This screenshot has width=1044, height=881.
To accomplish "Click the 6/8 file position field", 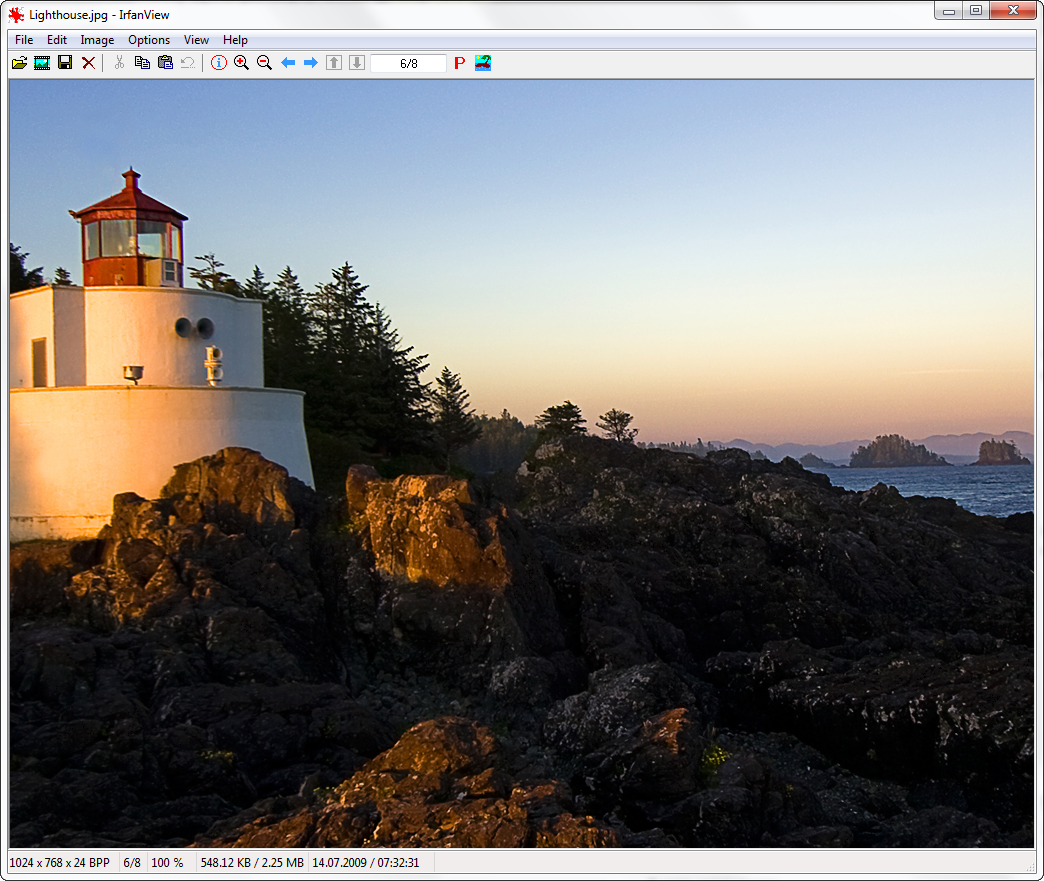I will tap(408, 62).
